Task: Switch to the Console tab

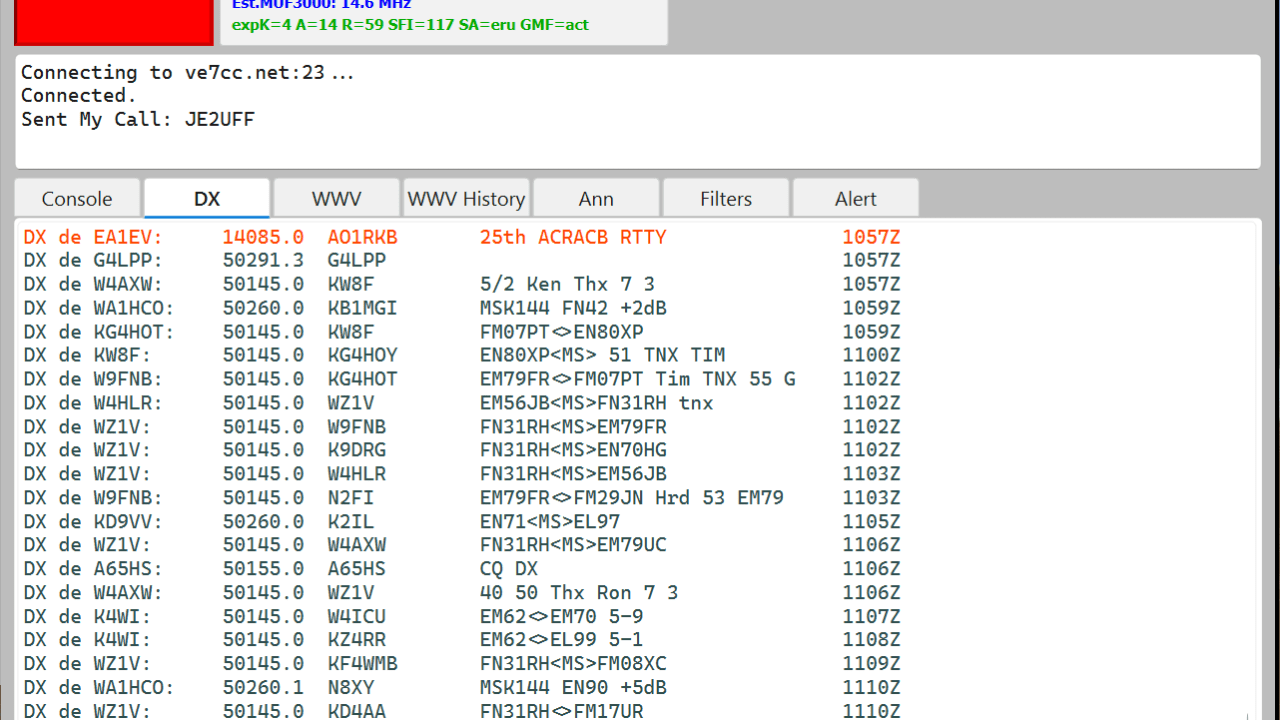Action: coord(77,199)
